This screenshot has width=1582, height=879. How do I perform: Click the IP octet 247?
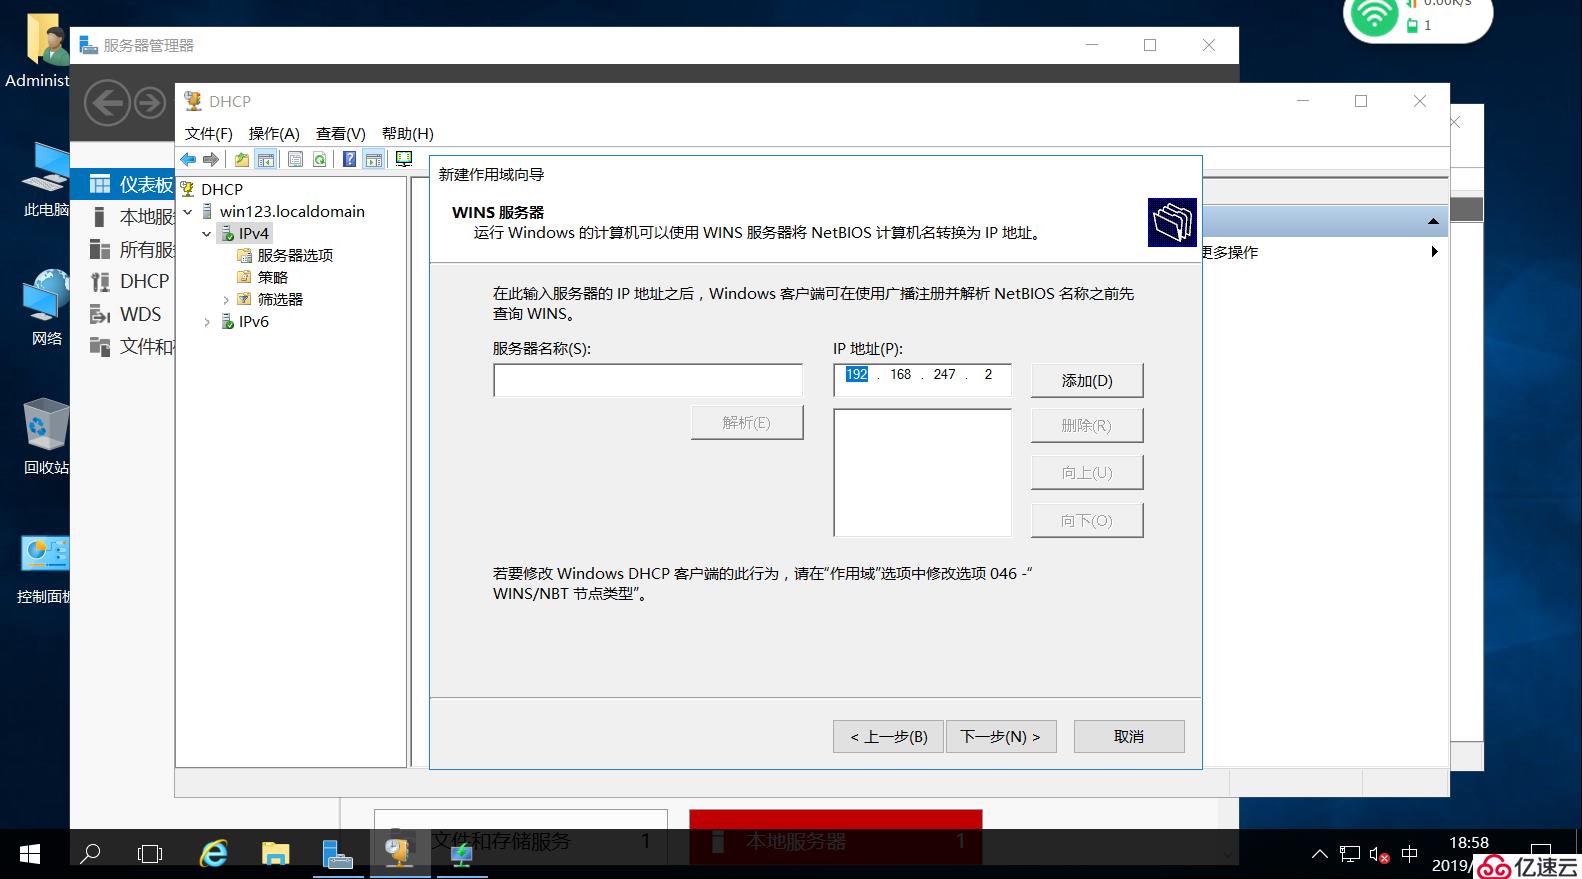click(x=945, y=374)
